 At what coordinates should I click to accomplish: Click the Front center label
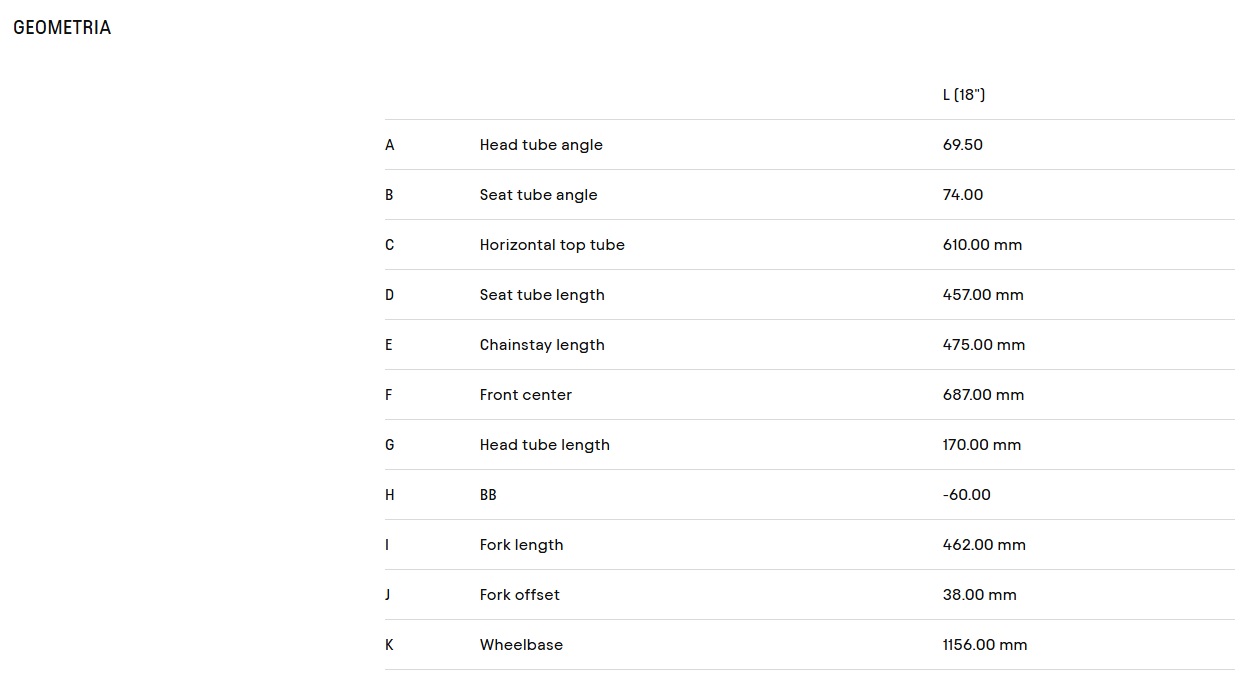(x=526, y=395)
